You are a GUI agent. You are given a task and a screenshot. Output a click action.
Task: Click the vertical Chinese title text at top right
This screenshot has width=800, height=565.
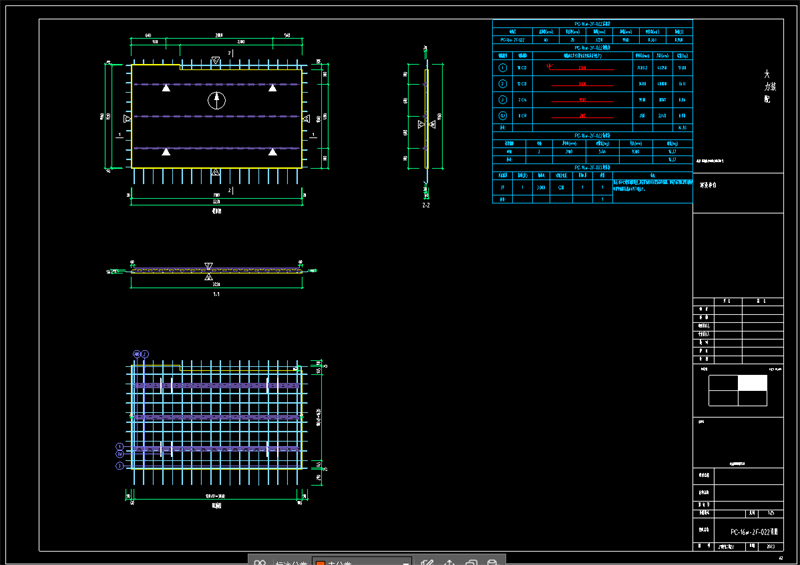point(769,86)
